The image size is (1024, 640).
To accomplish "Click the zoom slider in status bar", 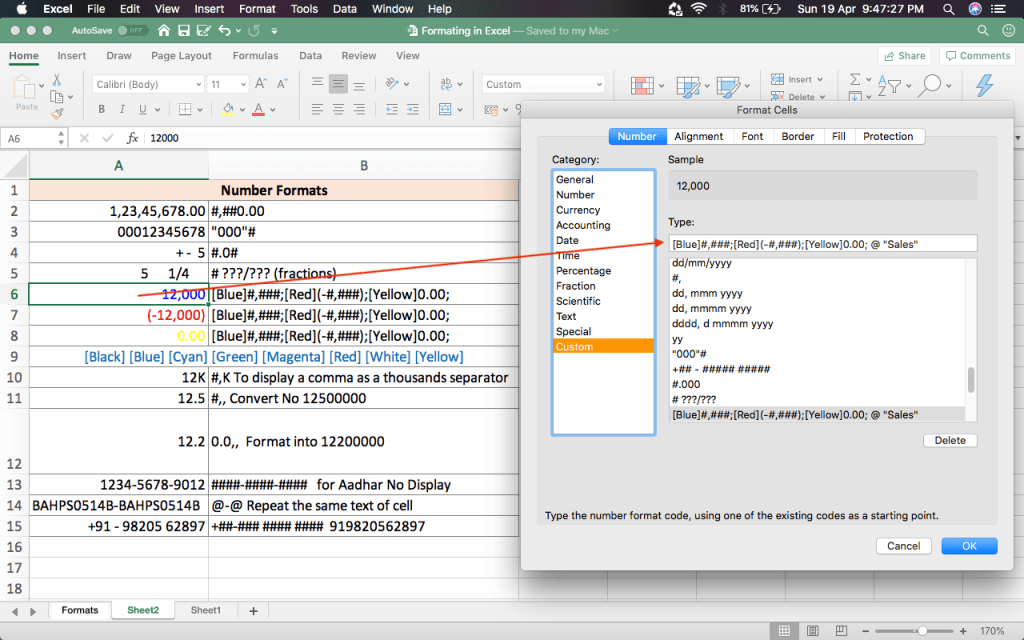I will pos(921,631).
